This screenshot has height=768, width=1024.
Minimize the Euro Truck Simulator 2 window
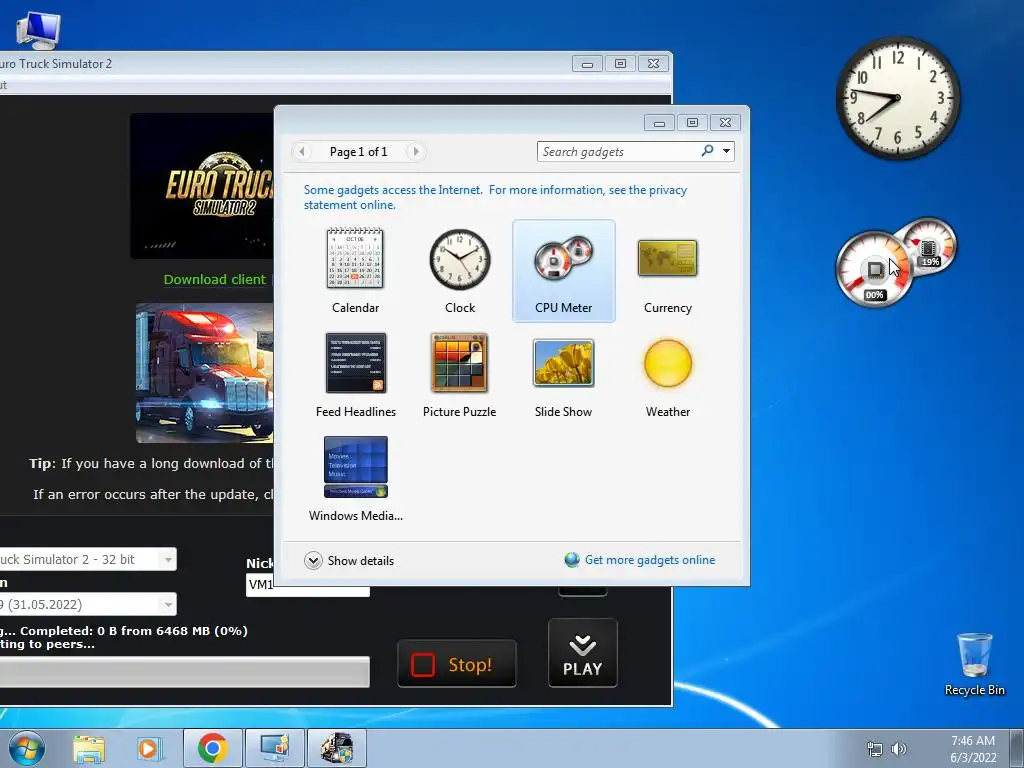tap(588, 63)
